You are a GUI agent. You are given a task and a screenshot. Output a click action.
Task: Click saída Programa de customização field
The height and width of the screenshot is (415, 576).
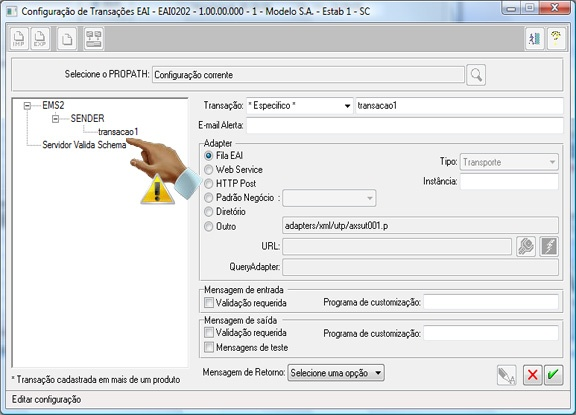point(491,333)
